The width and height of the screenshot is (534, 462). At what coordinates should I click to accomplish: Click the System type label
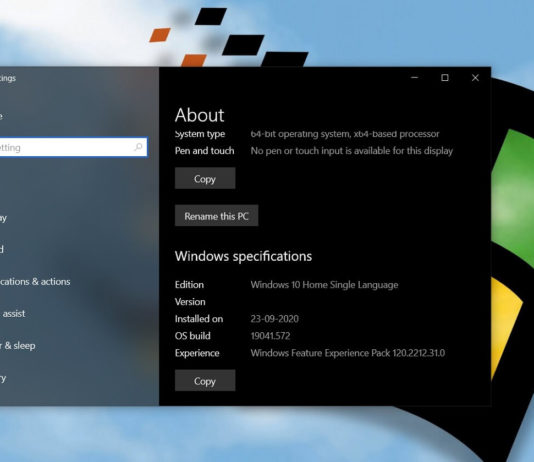tap(200, 134)
